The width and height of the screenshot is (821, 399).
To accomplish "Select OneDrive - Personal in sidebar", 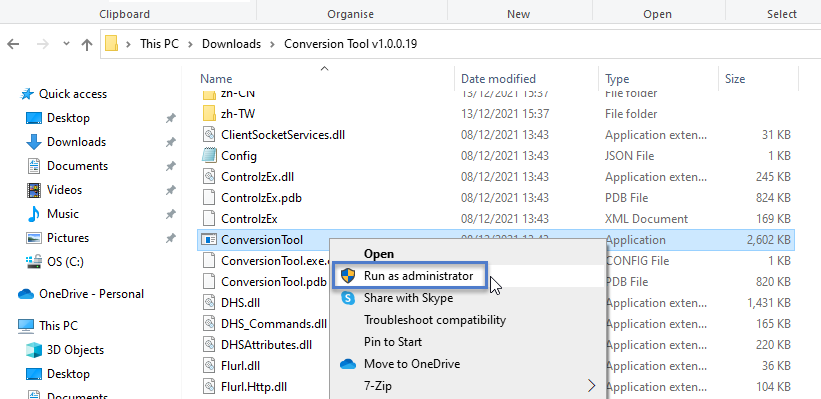I will (x=91, y=294).
